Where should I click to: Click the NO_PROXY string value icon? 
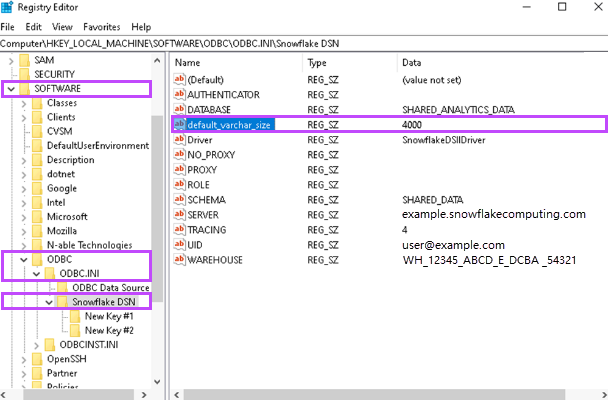pos(179,154)
